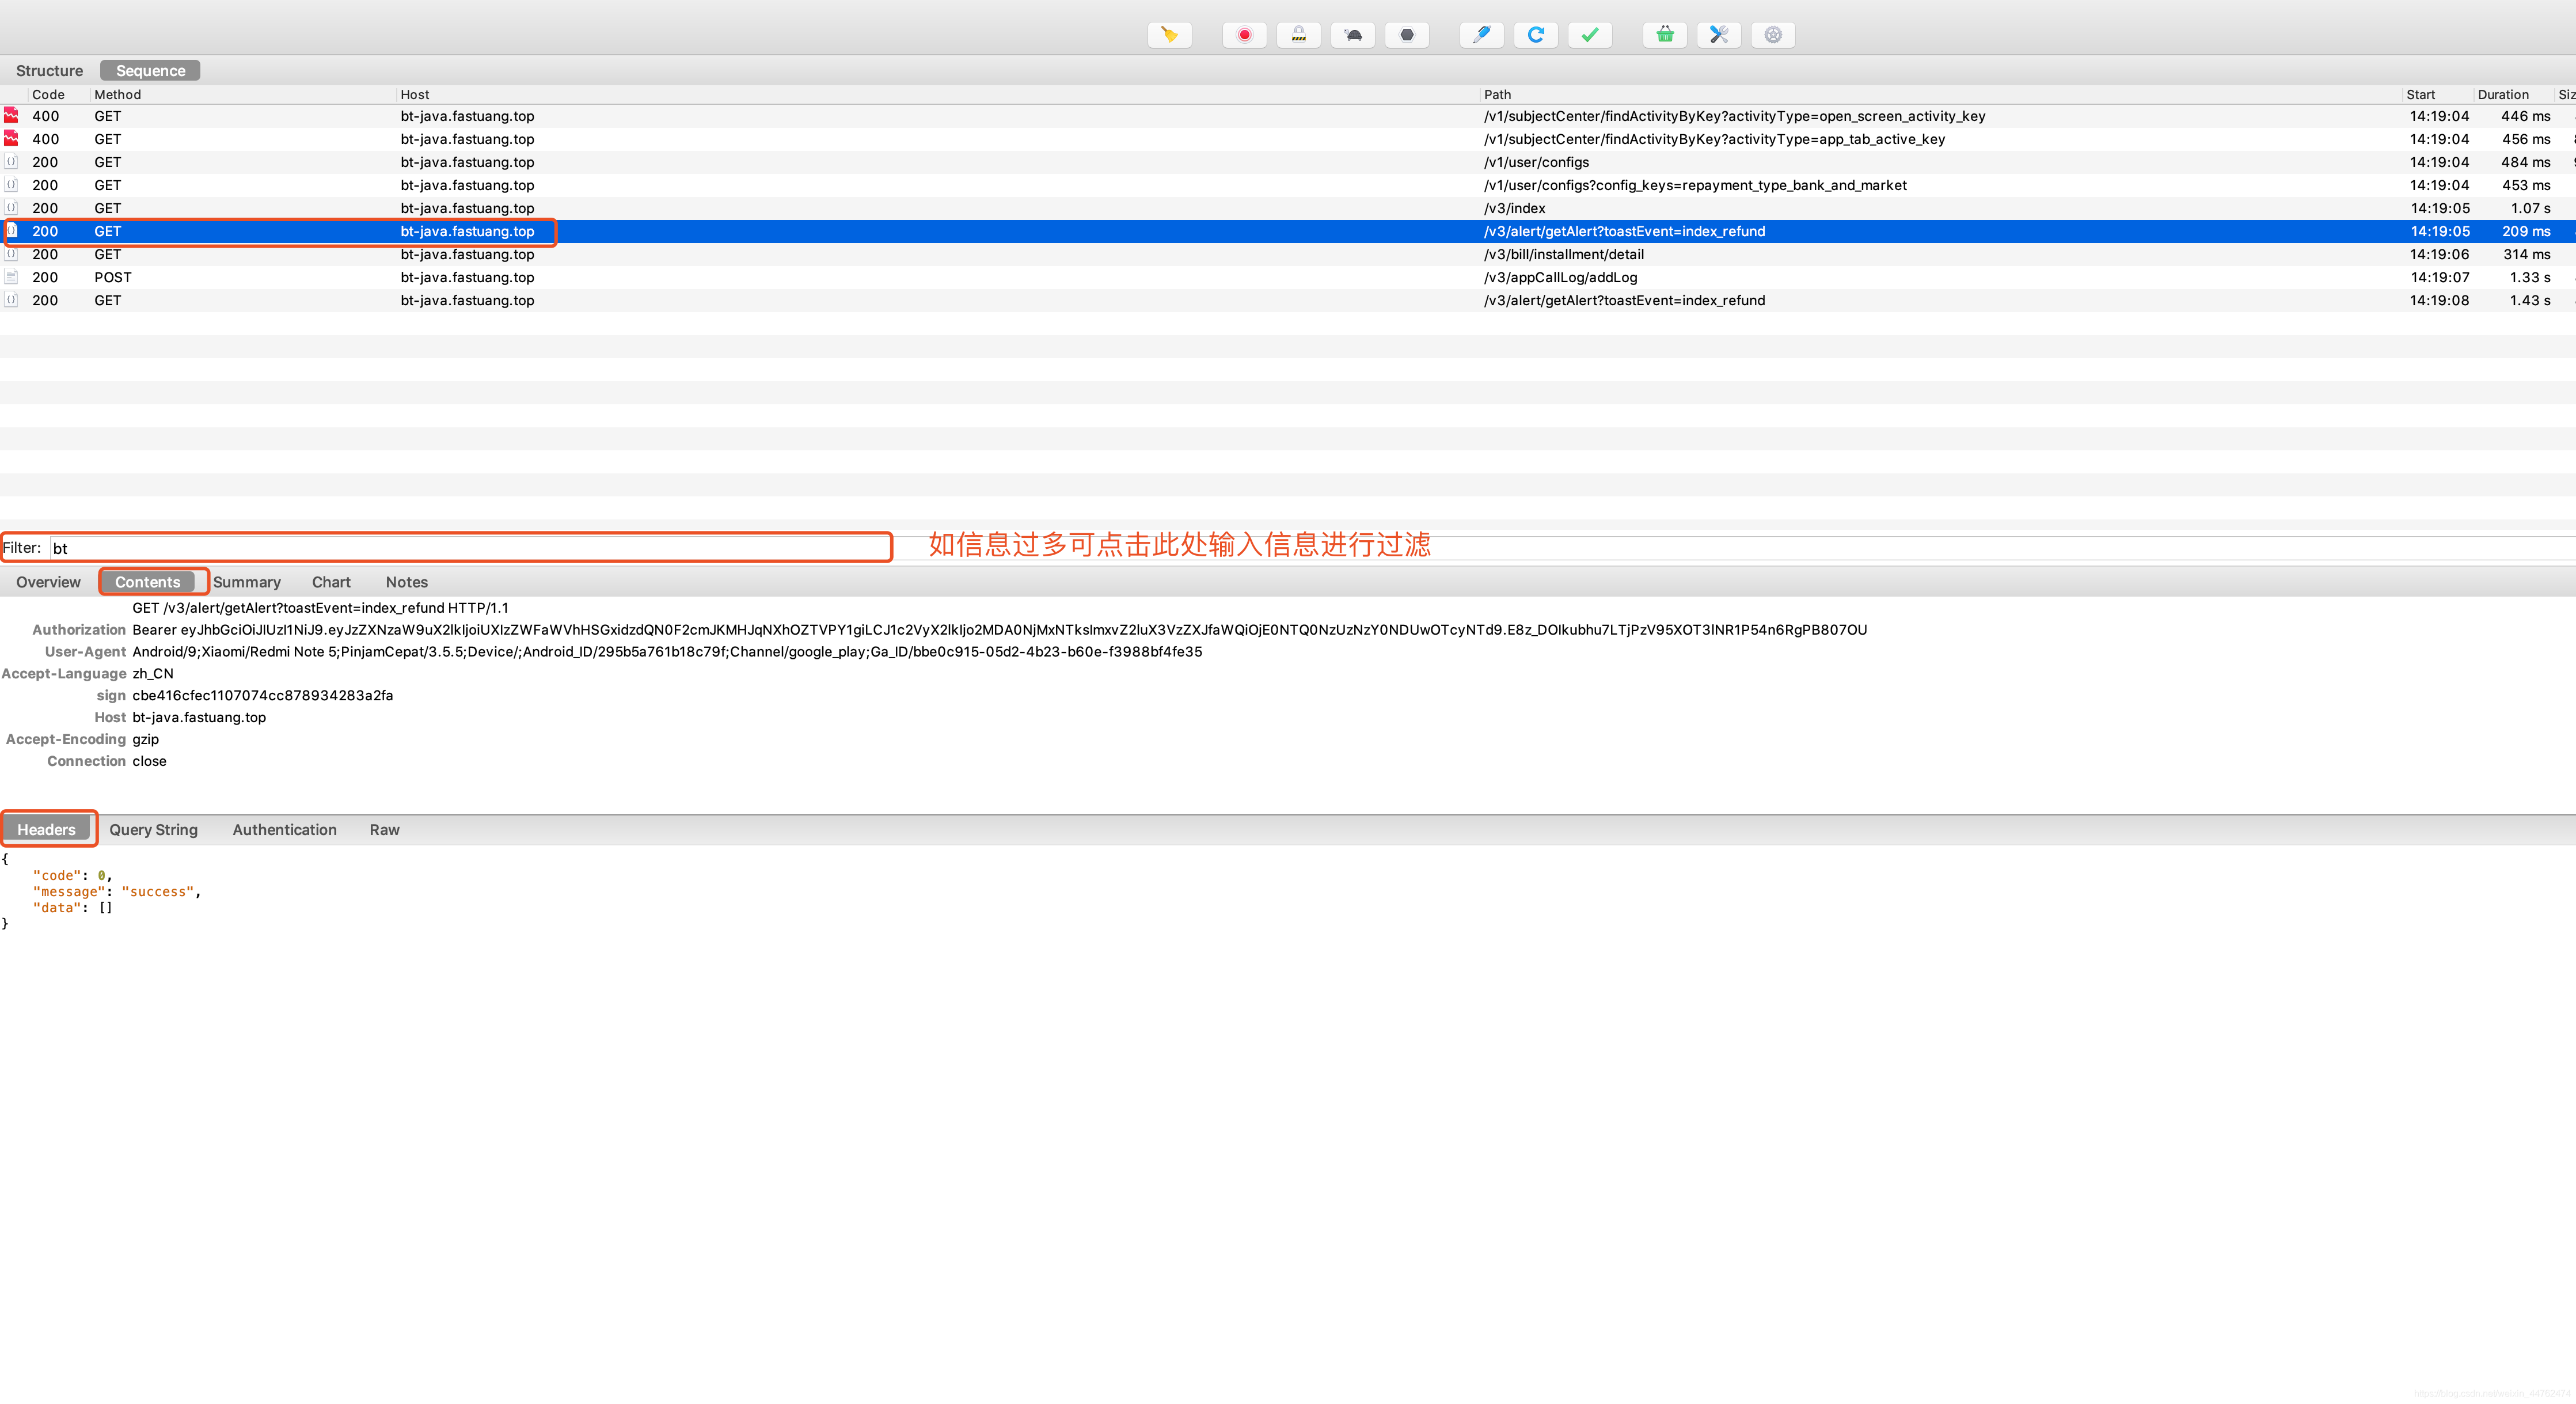Click row icon for /v3/bill/installment/detail request
This screenshot has height=1404, width=2576.
point(11,254)
